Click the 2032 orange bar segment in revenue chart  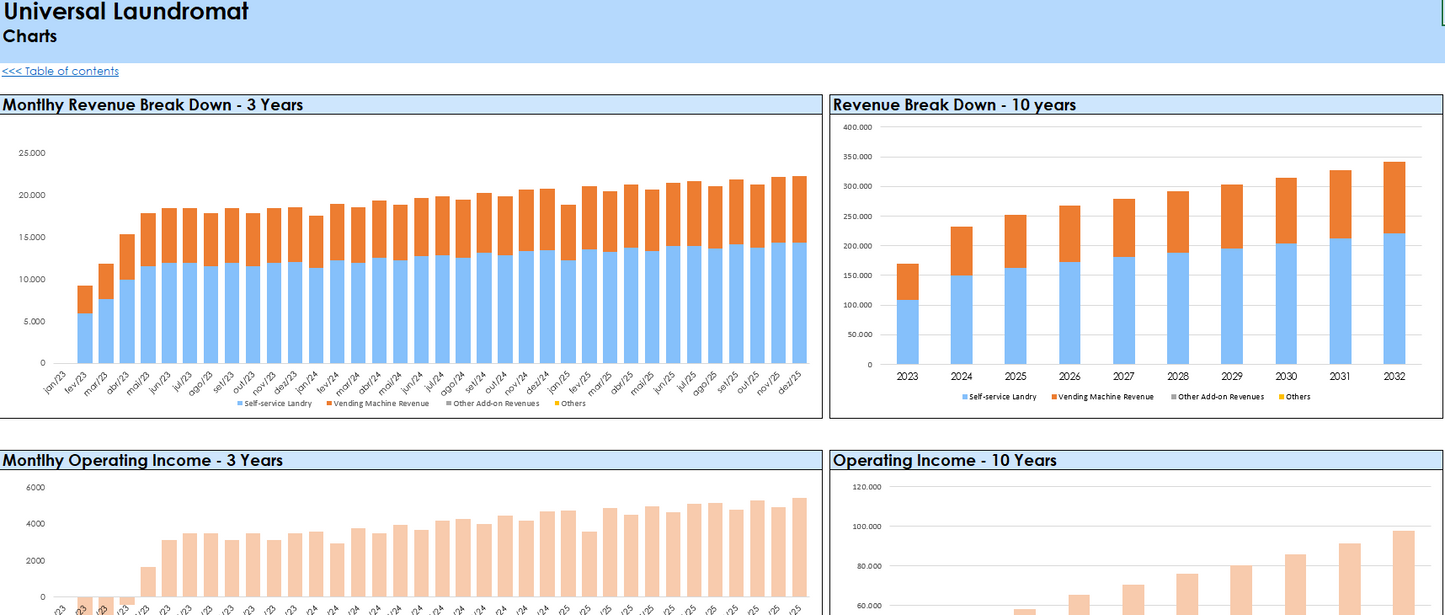(x=1394, y=197)
